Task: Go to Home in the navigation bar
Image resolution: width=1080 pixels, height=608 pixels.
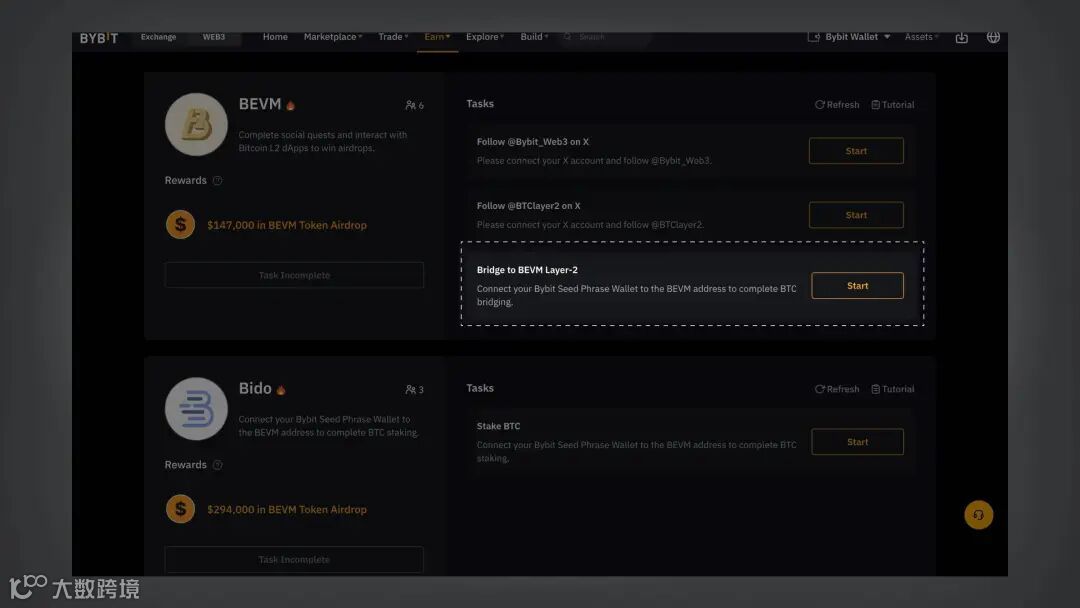Action: pyautogui.click(x=275, y=37)
